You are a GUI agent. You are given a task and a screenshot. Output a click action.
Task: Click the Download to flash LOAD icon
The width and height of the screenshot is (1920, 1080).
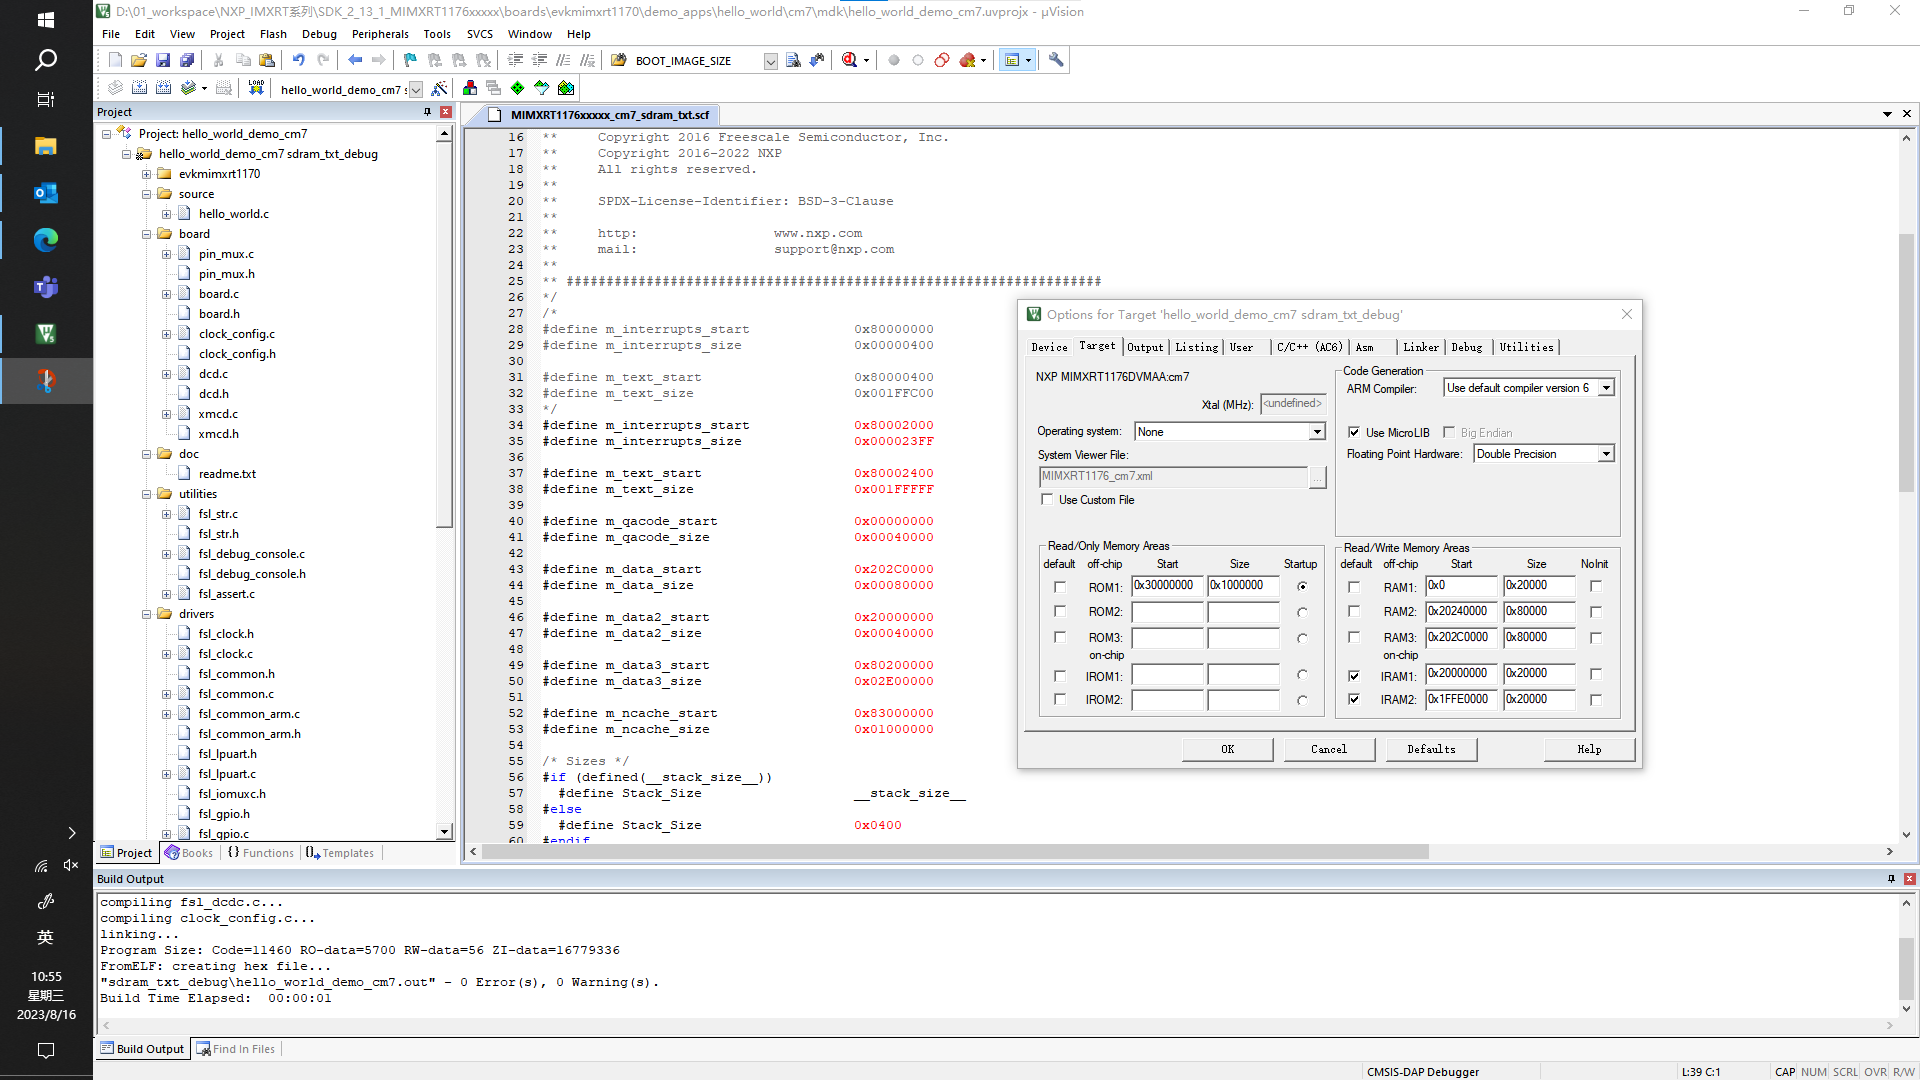pos(256,88)
